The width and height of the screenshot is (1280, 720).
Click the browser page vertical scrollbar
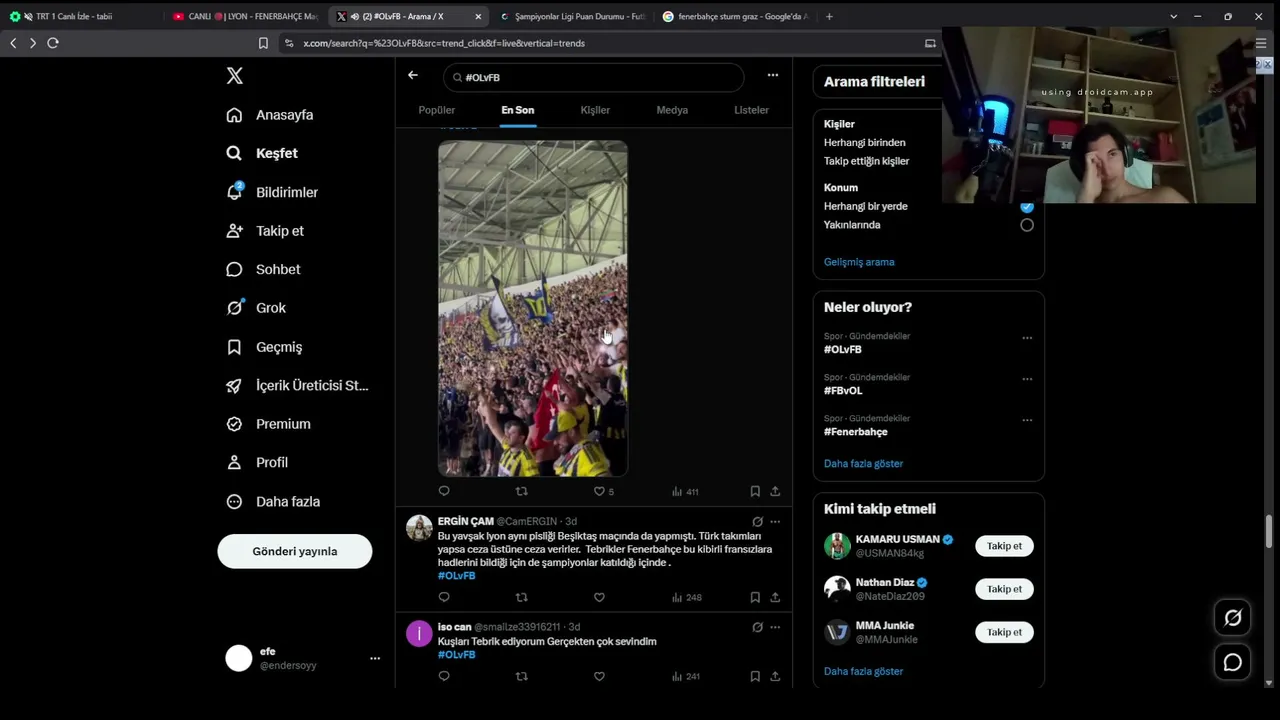pos(1269,531)
